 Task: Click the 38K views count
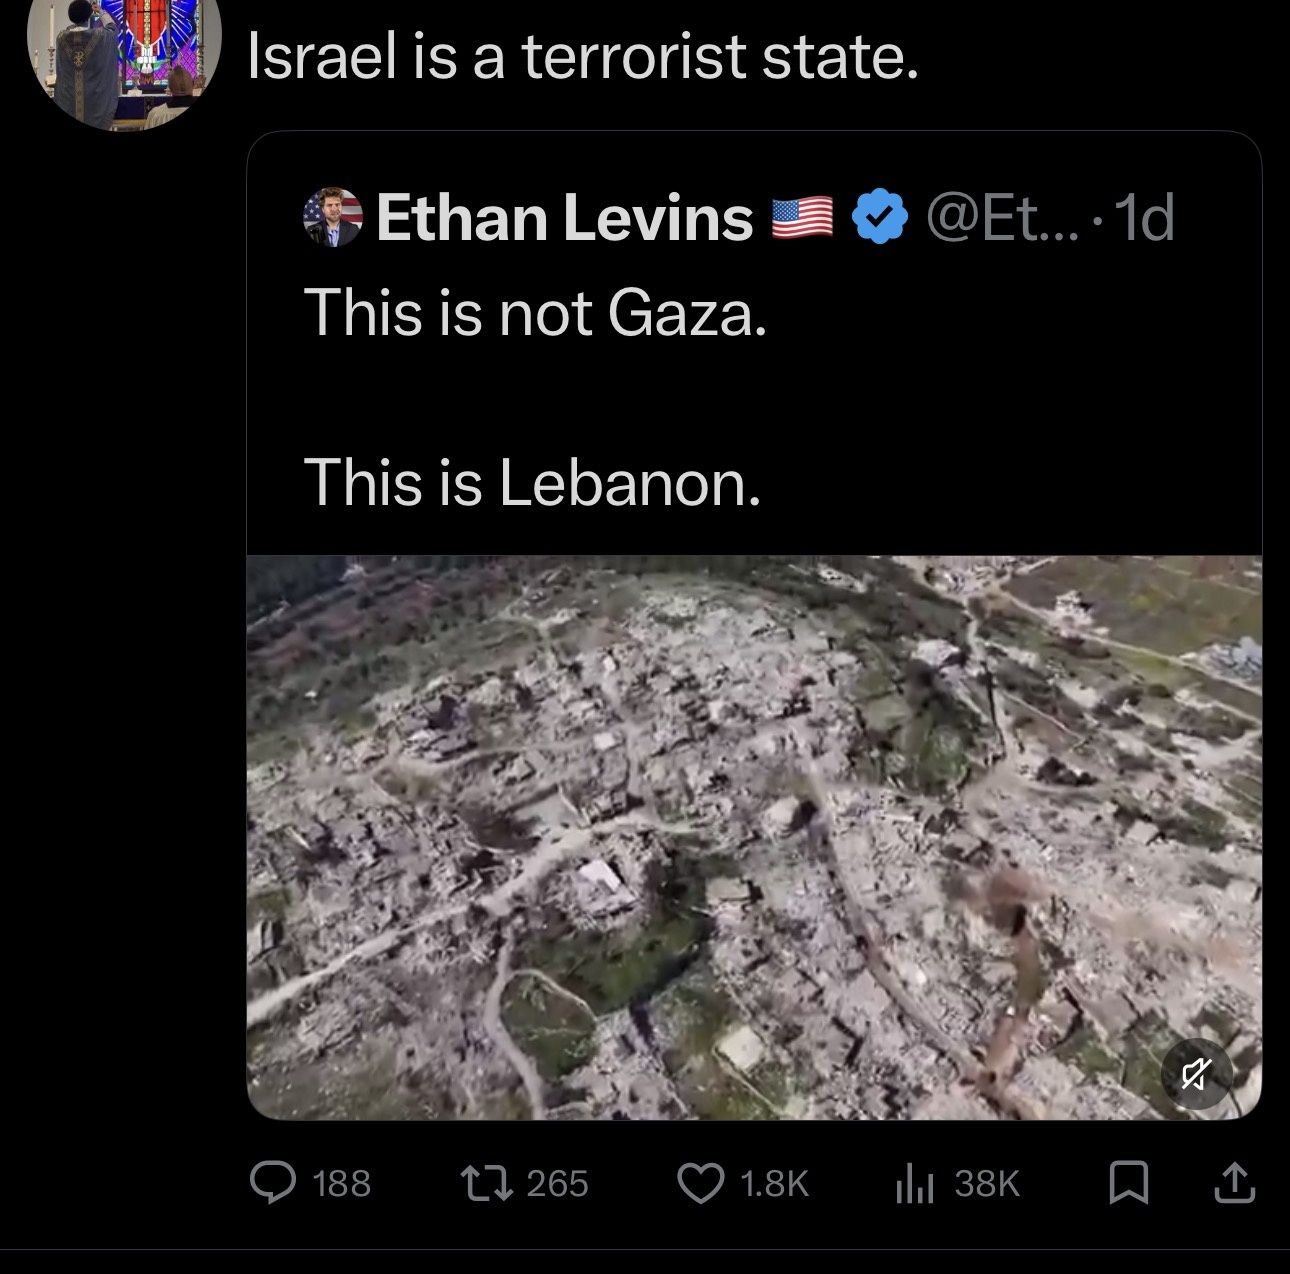click(x=986, y=1184)
